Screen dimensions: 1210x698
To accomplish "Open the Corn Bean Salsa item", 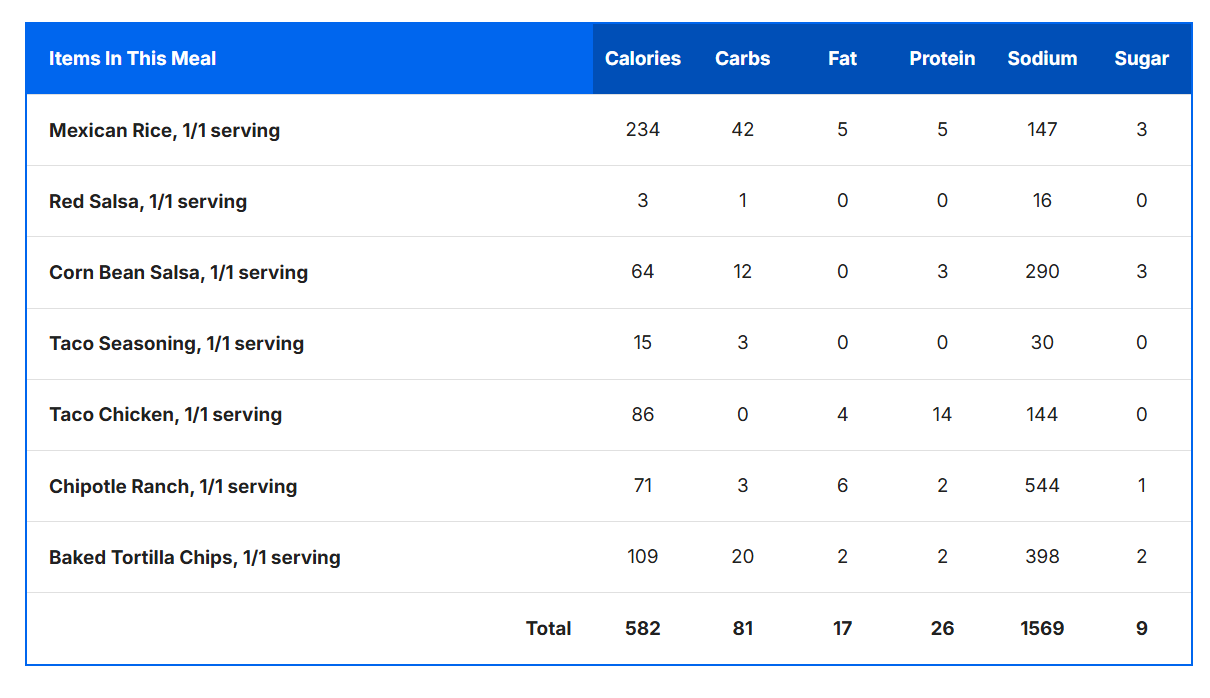I will point(178,273).
